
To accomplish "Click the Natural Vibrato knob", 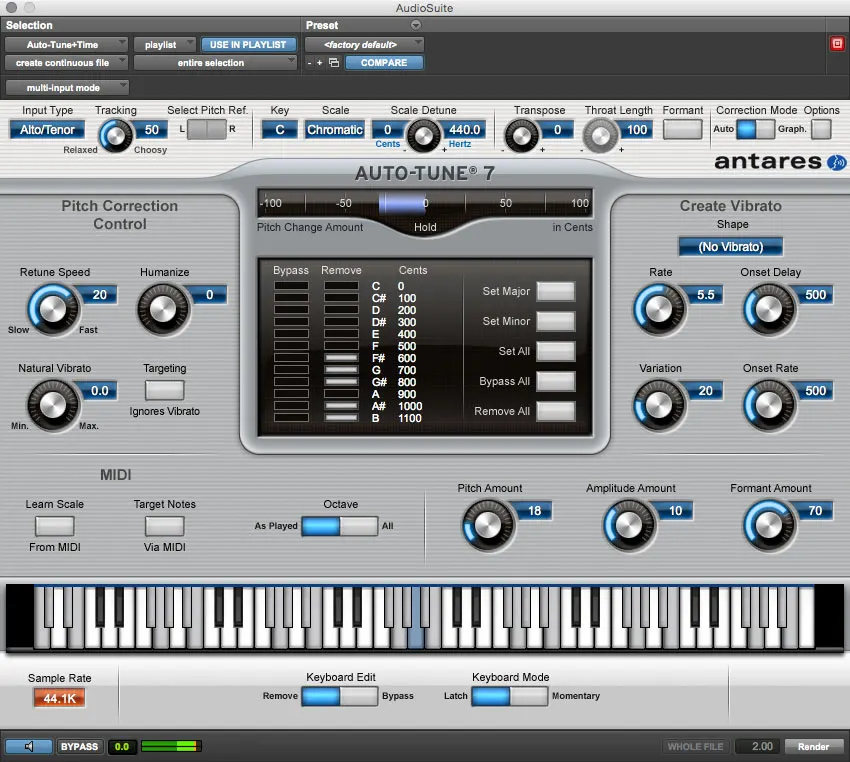I will click(53, 405).
